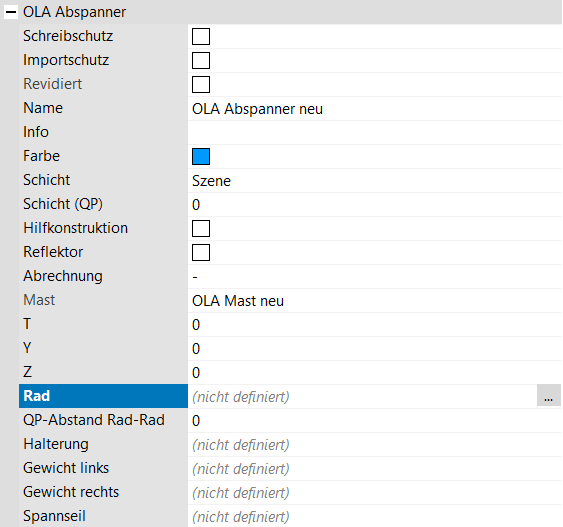Enable the Reflektor checkbox

pyautogui.click(x=201, y=252)
